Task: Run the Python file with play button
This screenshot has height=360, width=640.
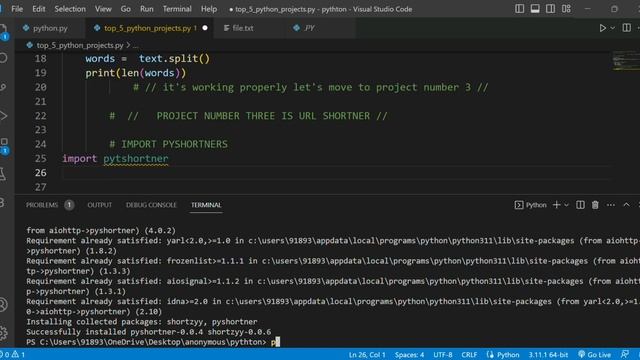Action: pos(602,28)
